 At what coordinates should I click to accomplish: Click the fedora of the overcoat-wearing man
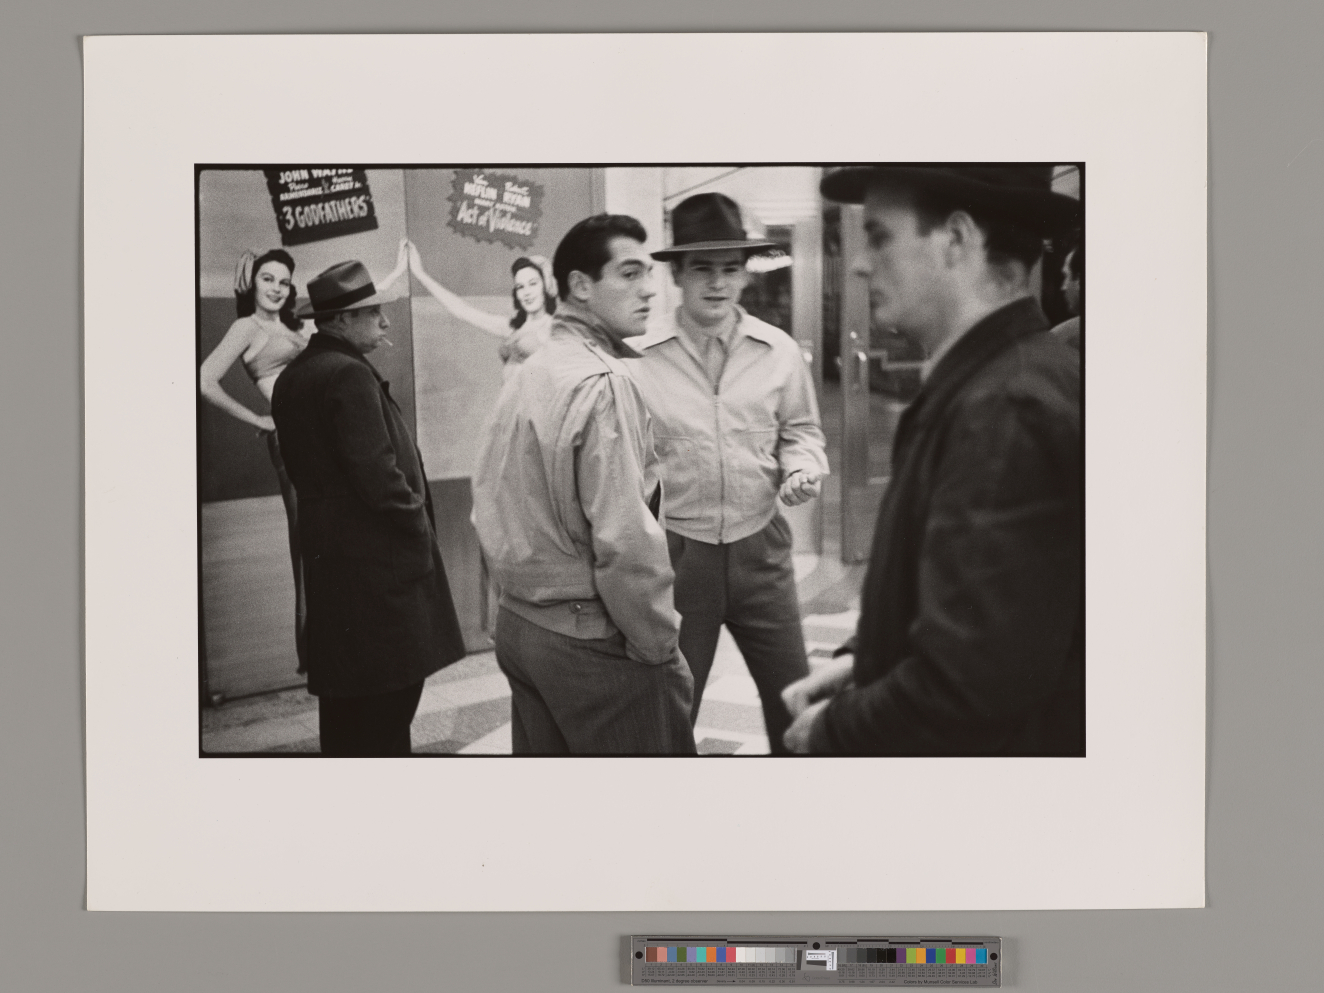(x=343, y=288)
